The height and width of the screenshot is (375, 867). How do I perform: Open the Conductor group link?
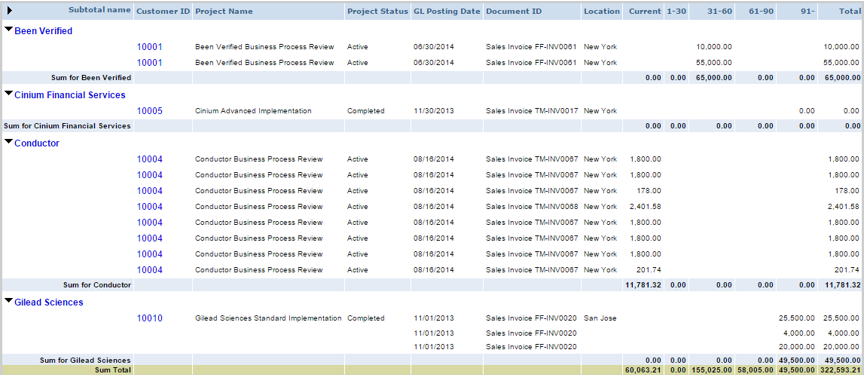(37, 143)
